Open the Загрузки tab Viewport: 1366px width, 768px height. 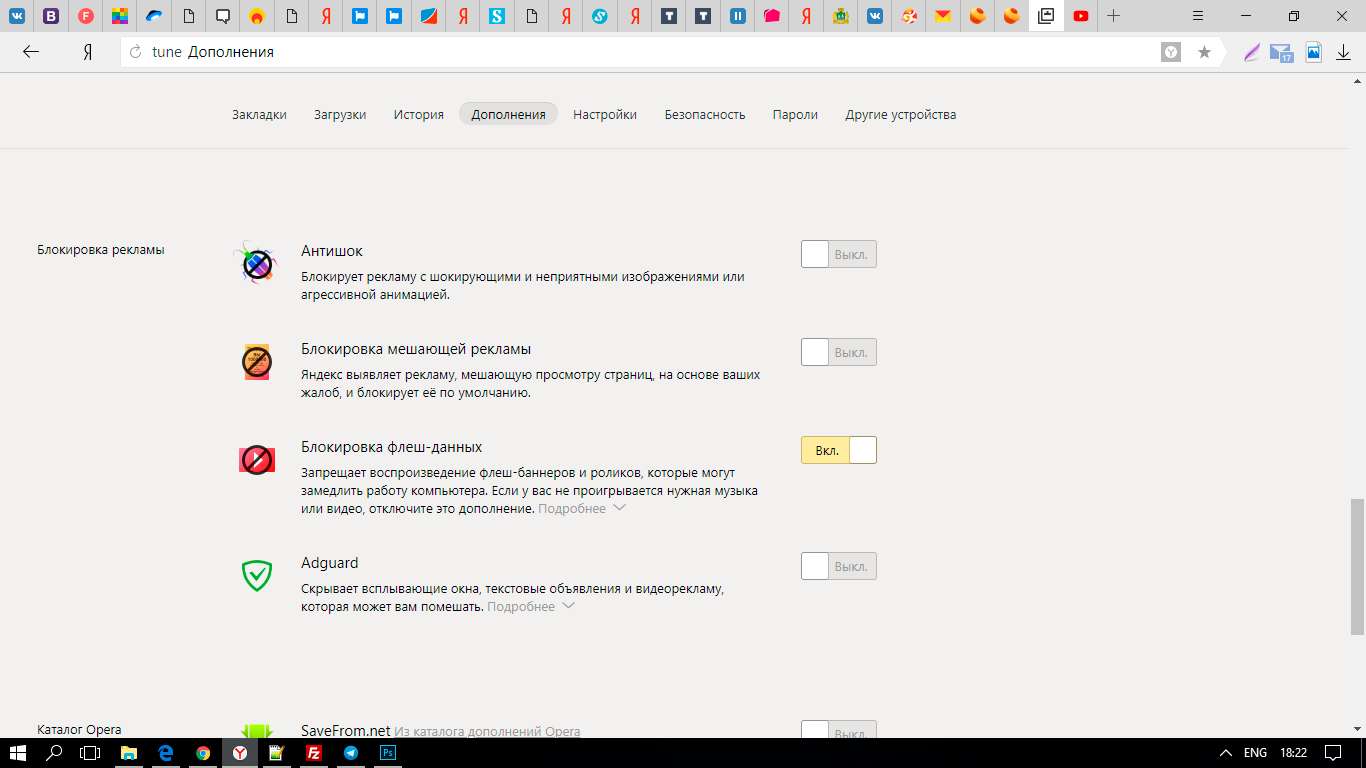tap(340, 114)
